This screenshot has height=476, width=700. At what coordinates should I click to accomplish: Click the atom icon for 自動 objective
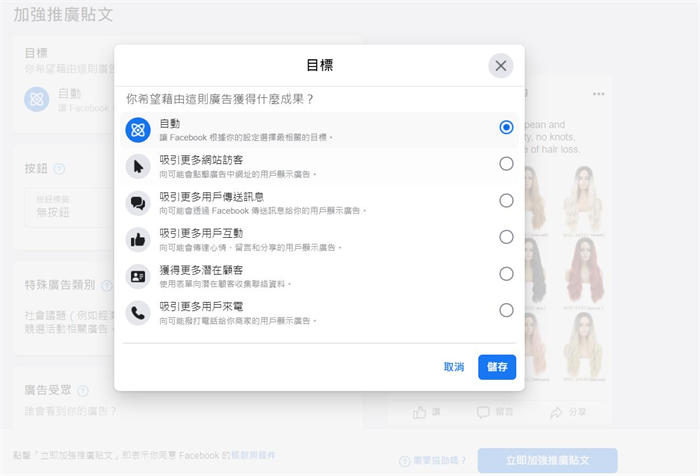pyautogui.click(x=138, y=128)
